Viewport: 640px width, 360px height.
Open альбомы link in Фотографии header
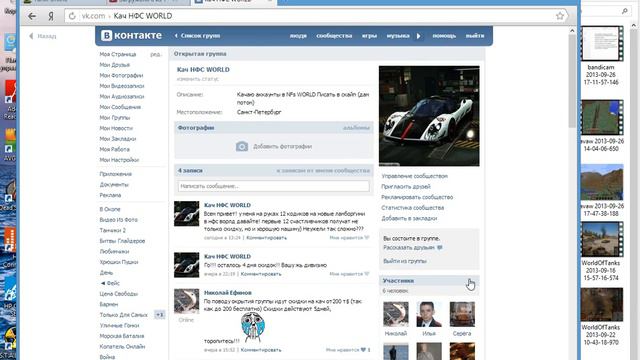[356, 128]
